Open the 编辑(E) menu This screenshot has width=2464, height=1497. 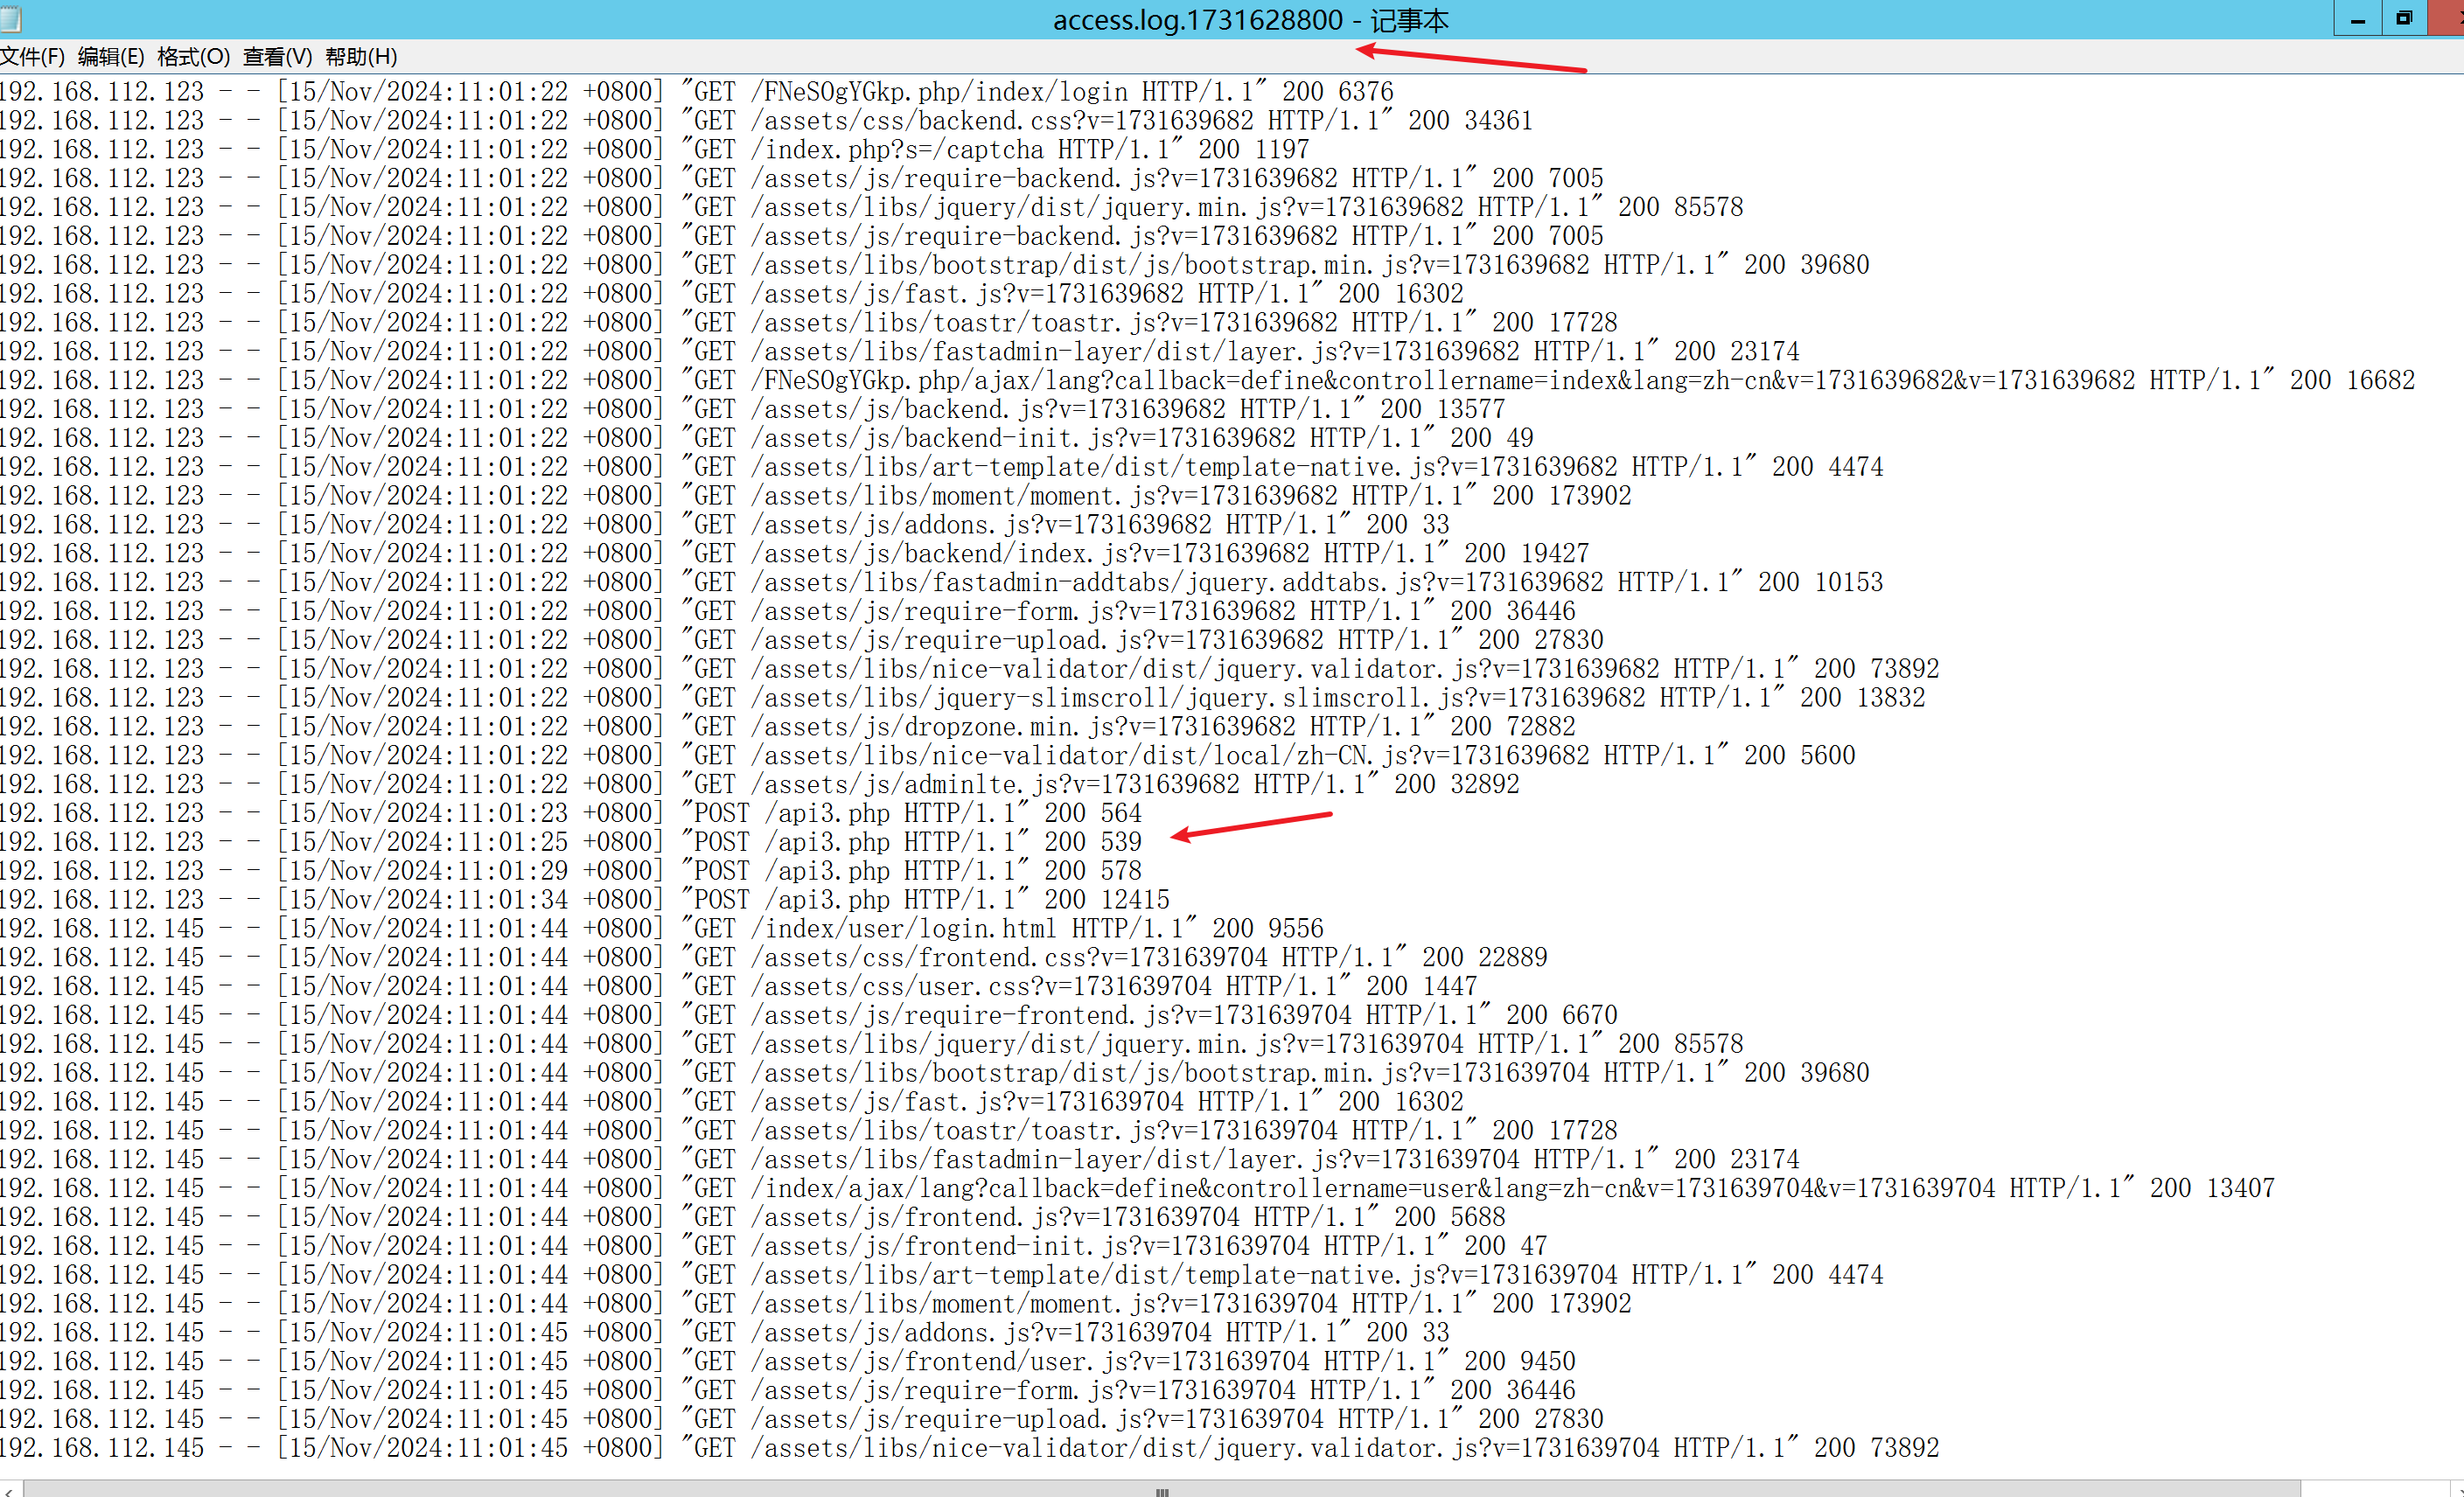pyautogui.click(x=111, y=57)
